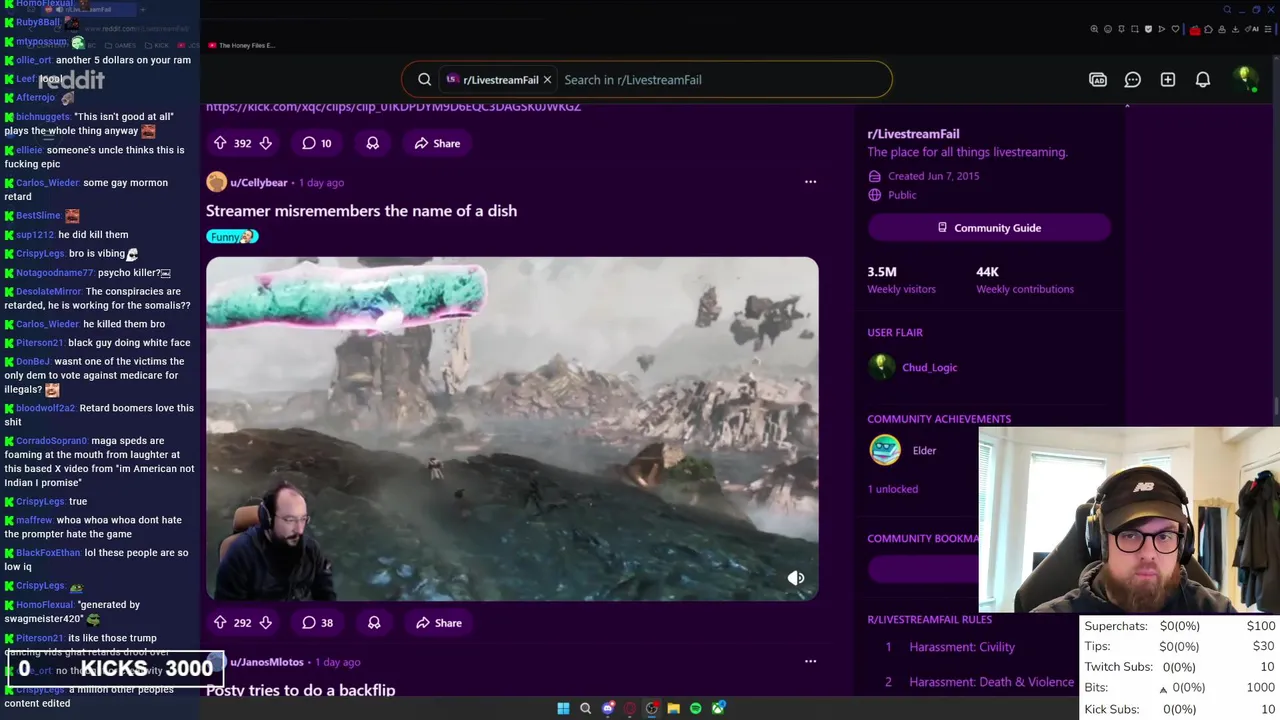This screenshot has width=1280, height=720.
Task: Open the browser easy setup menu
Action: 1269,29
